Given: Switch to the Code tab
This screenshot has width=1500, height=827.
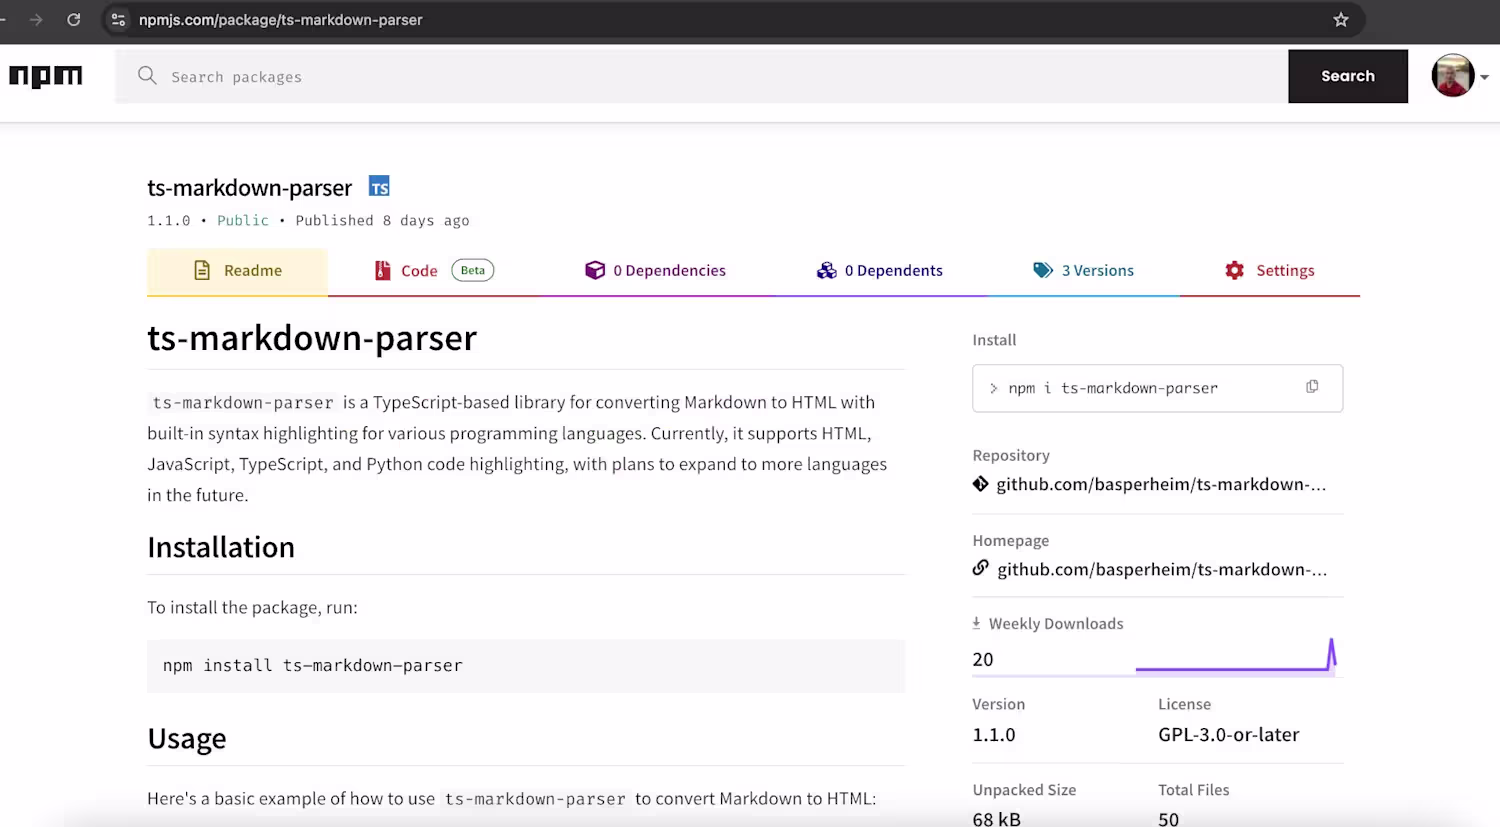Looking at the screenshot, I should [434, 271].
